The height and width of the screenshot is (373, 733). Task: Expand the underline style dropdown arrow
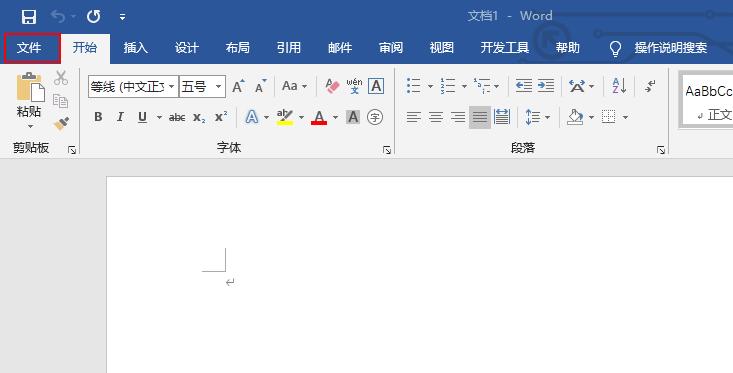click(x=159, y=117)
